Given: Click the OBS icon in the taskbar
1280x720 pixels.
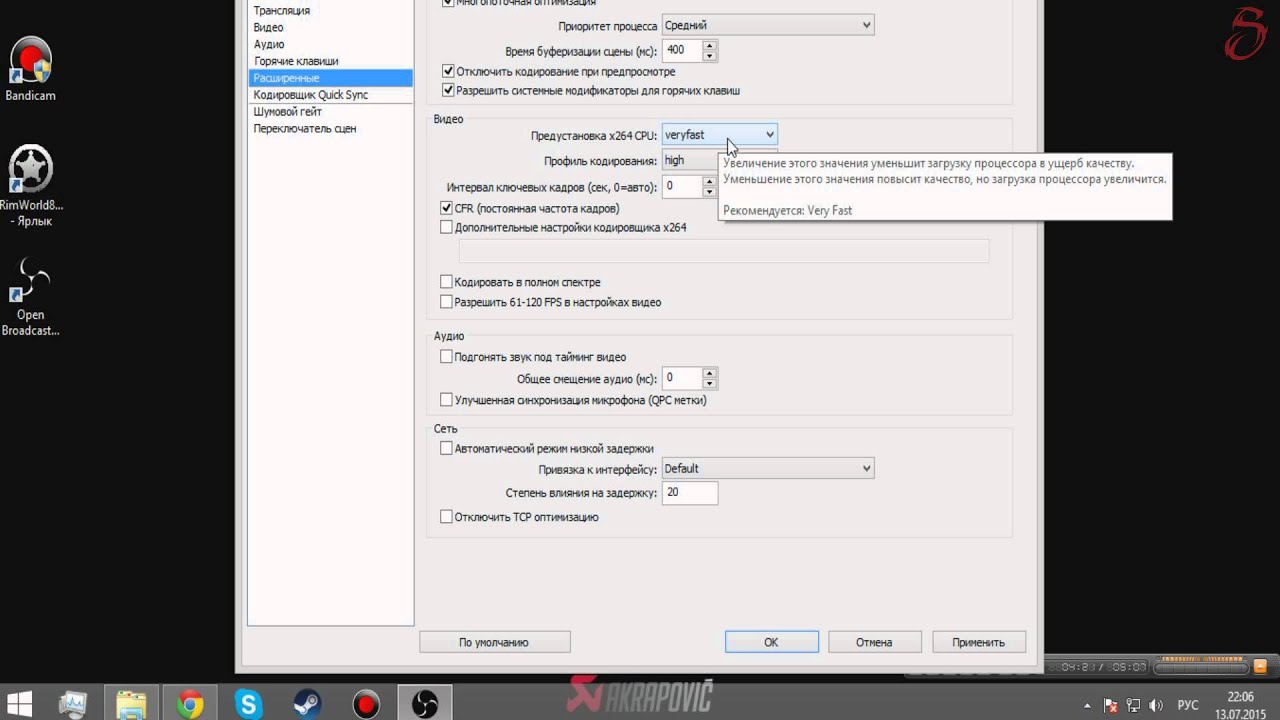Looking at the screenshot, I should [424, 704].
